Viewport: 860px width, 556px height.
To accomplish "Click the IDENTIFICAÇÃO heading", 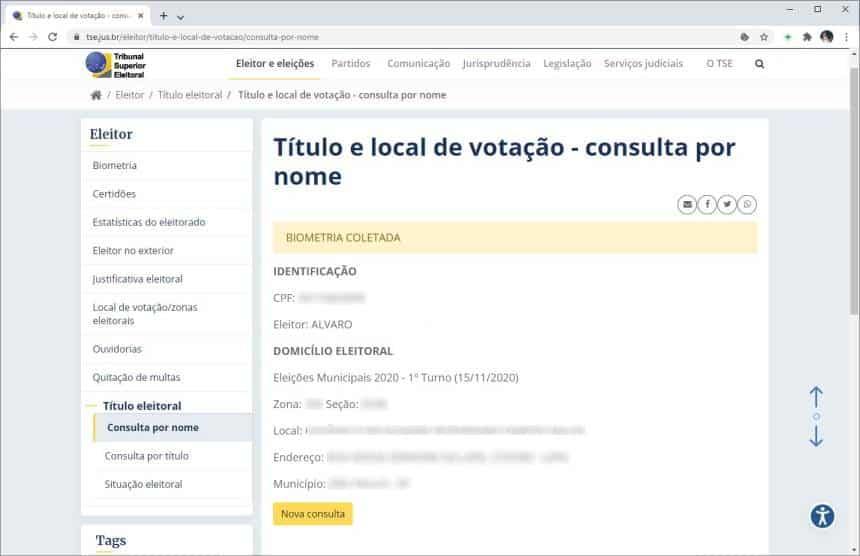I will 315,271.
